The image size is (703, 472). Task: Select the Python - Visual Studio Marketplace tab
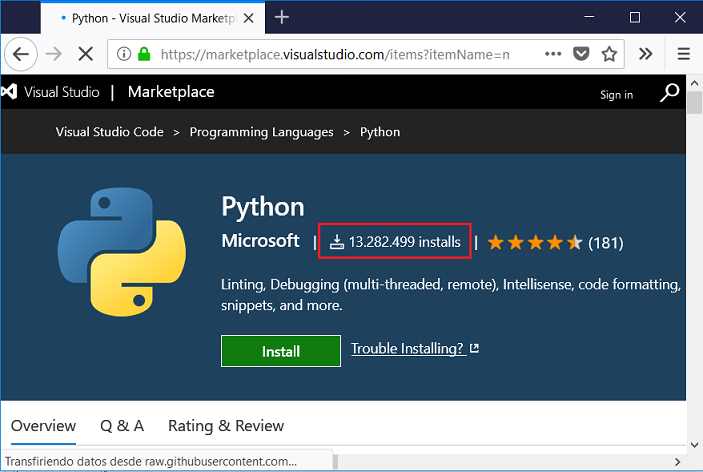coord(153,18)
